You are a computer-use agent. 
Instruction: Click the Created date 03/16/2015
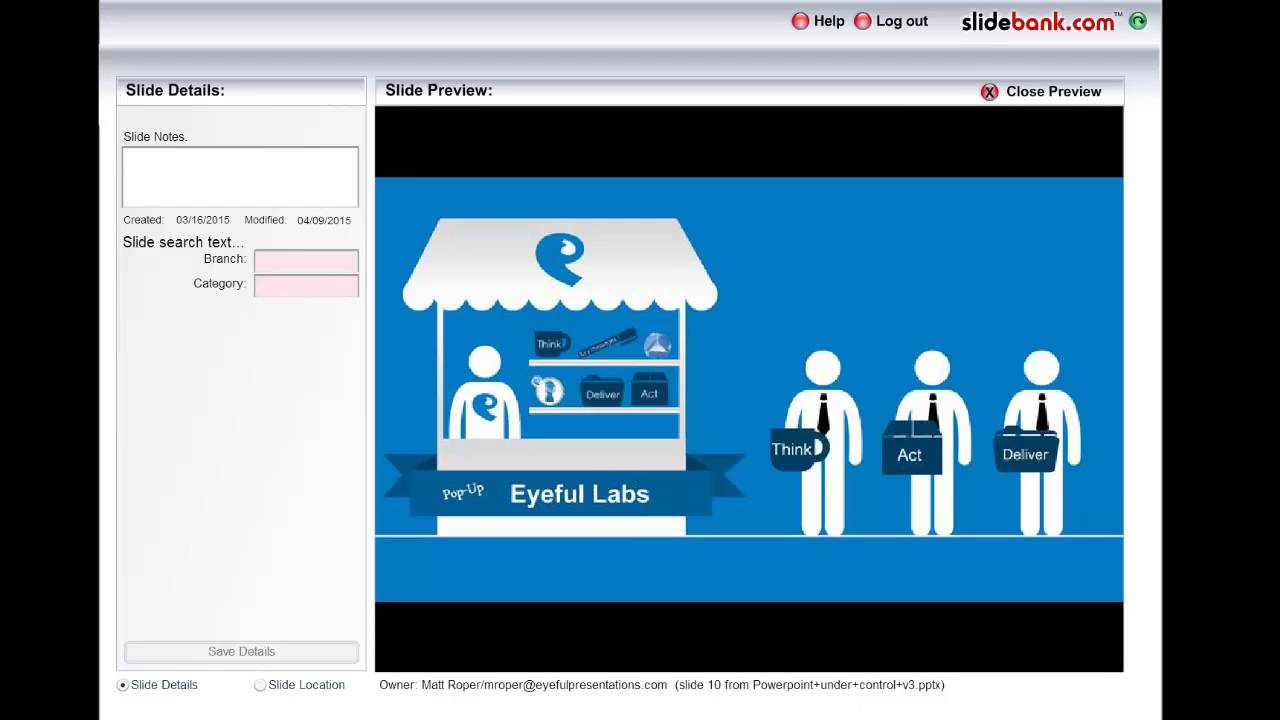[203, 220]
